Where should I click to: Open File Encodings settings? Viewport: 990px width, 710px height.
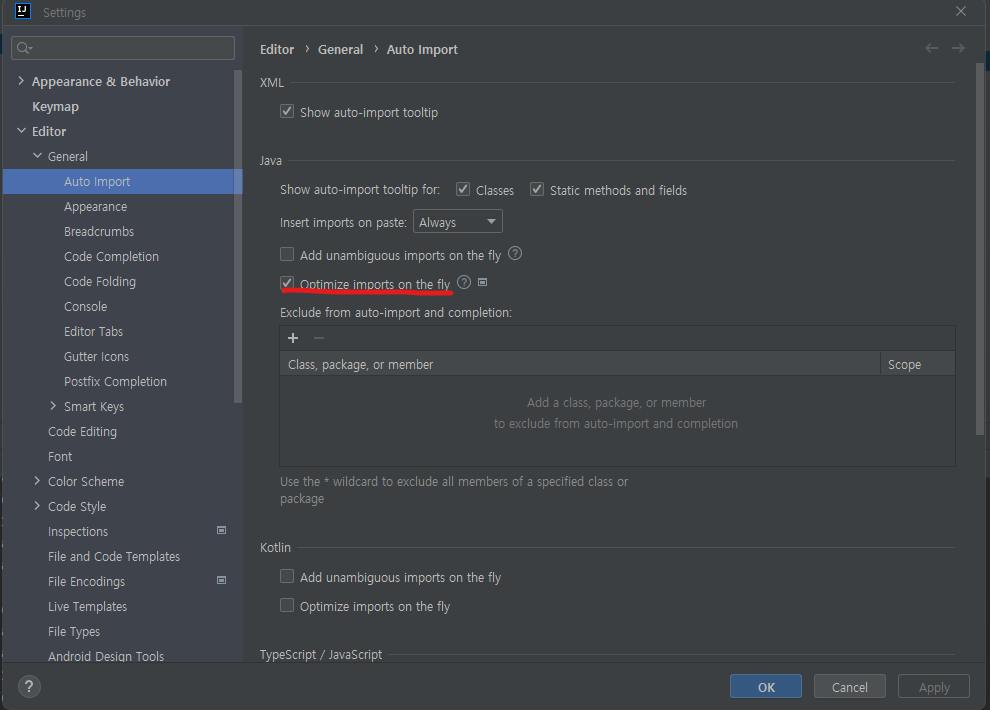tap(86, 582)
